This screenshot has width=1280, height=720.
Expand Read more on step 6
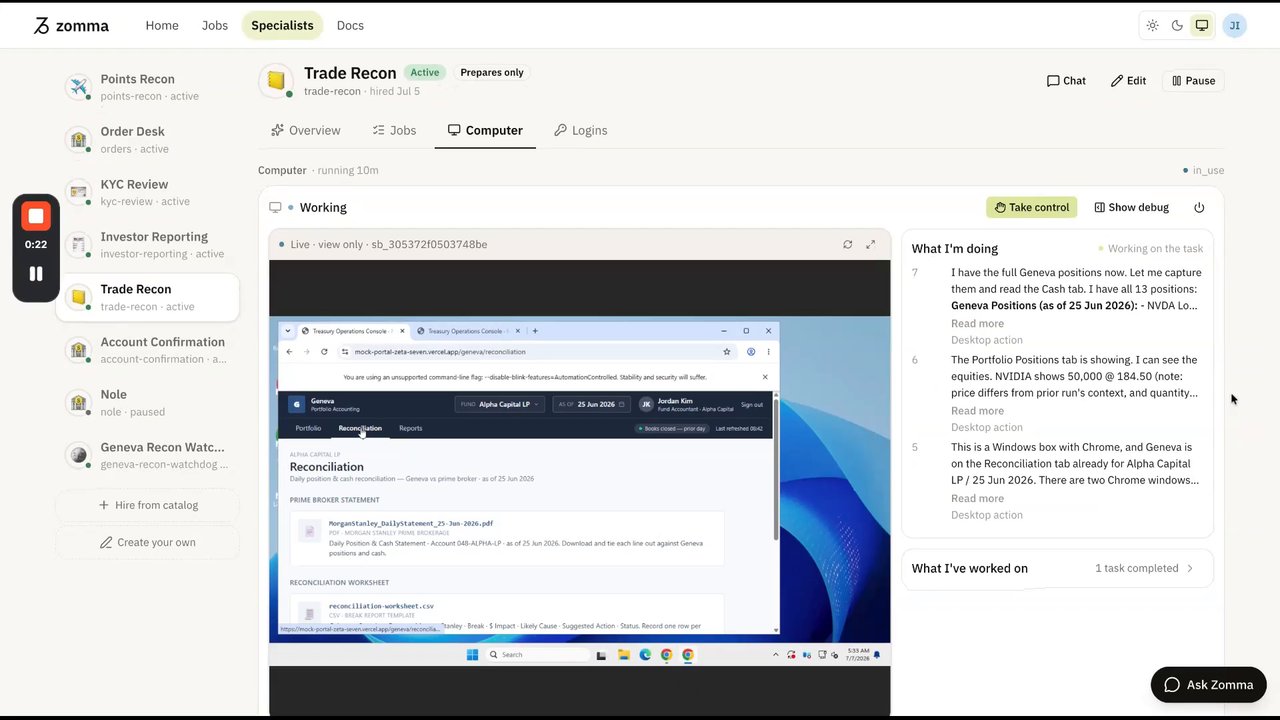click(977, 410)
